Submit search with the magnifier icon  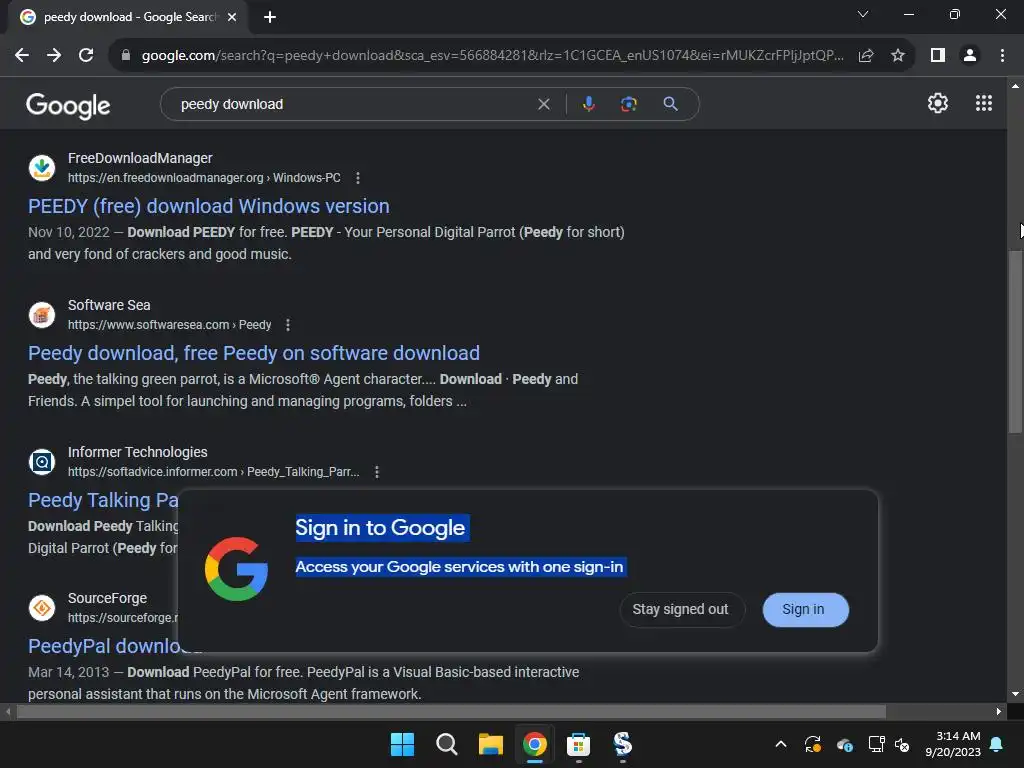[670, 104]
